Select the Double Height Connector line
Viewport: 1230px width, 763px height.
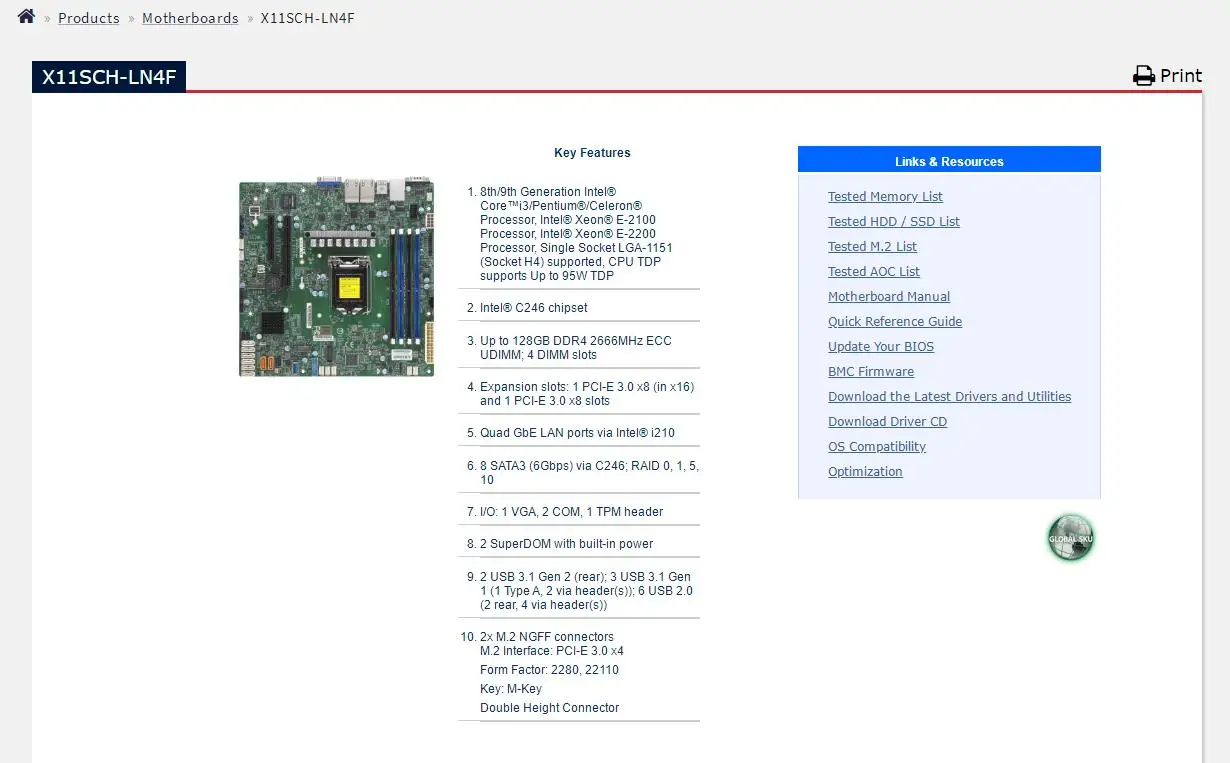coord(549,708)
